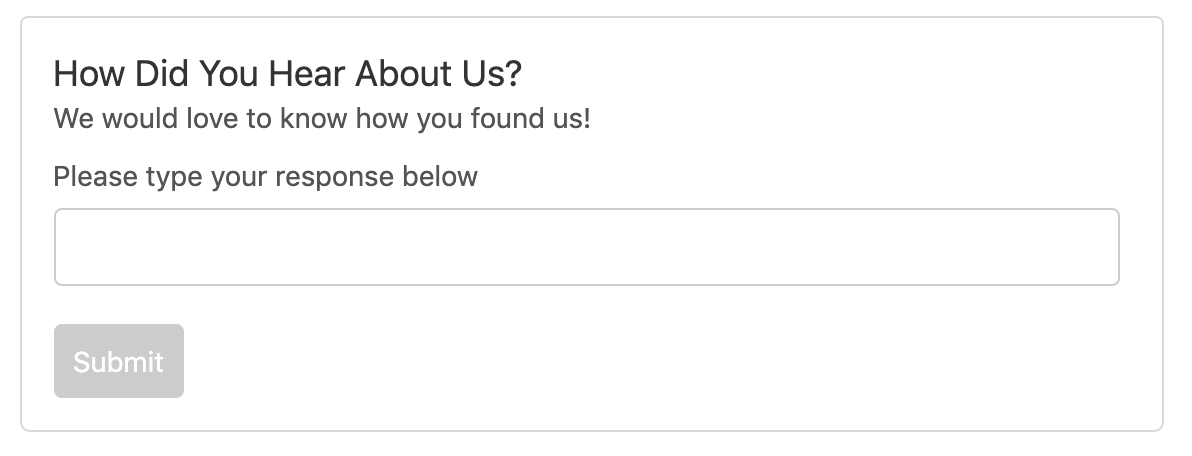Click the input field's descriptive label text
Image resolution: width=1192 pixels, height=456 pixels.
click(266, 177)
